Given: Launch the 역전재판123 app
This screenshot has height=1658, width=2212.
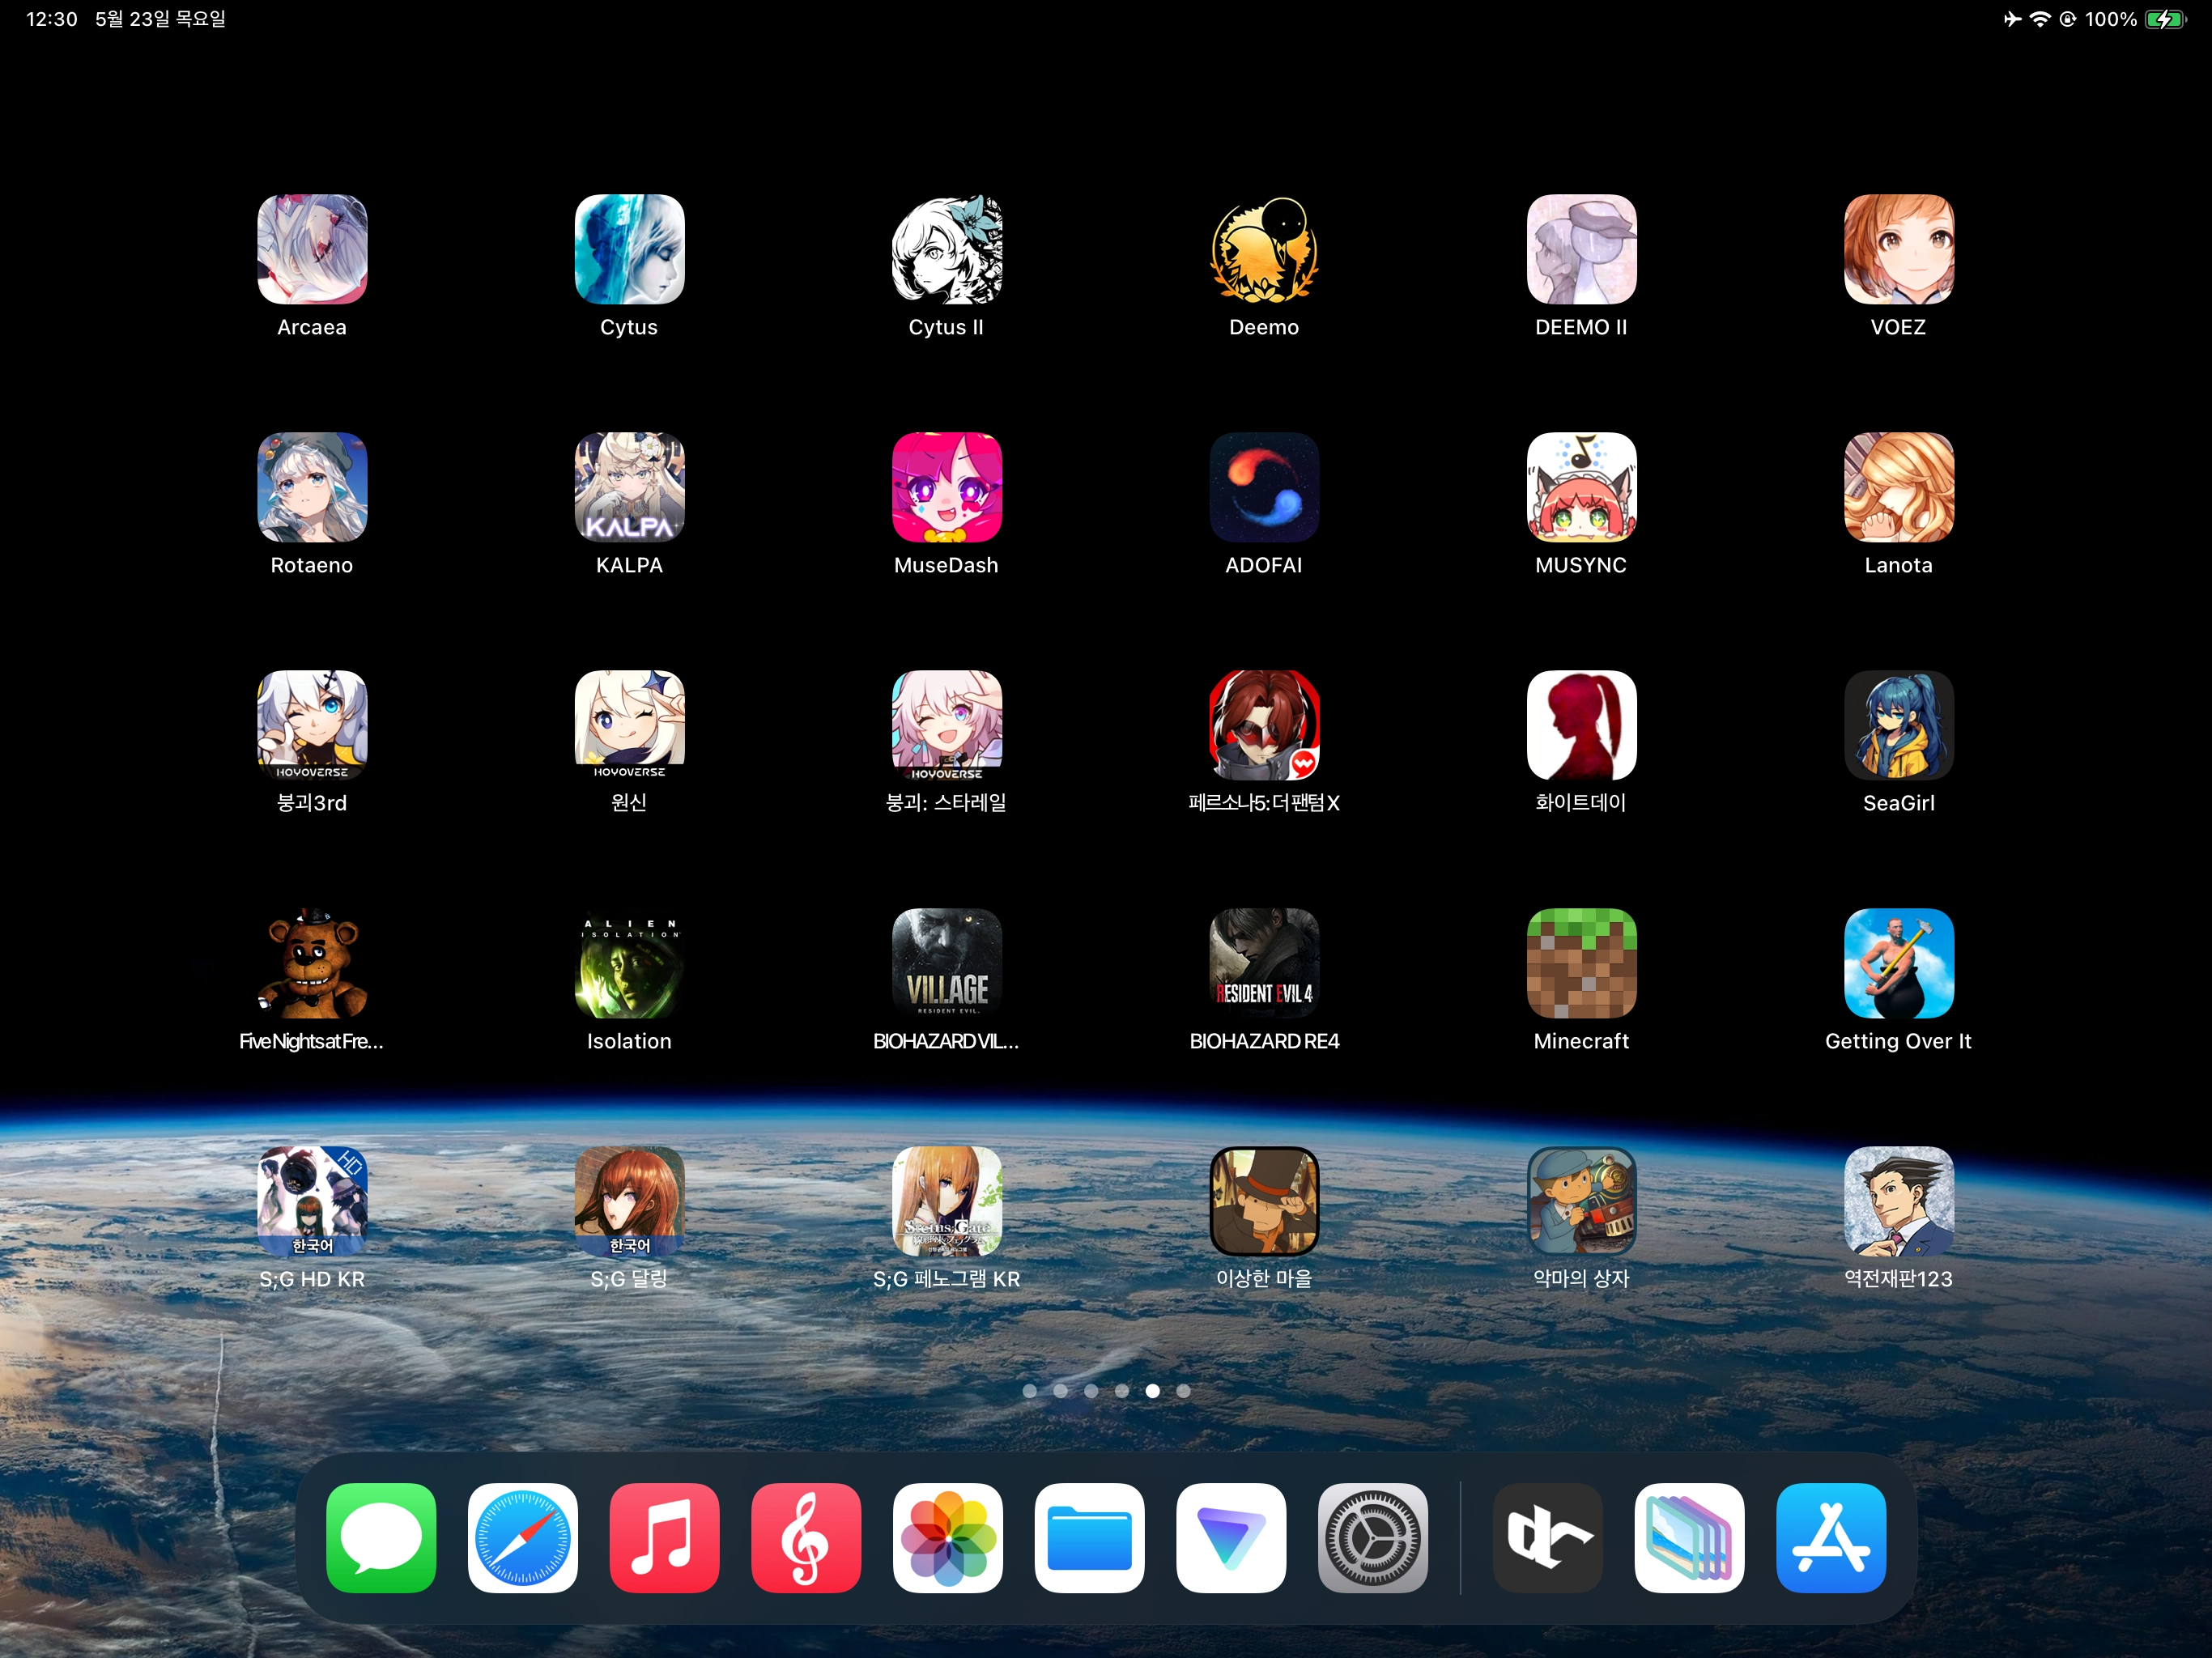Looking at the screenshot, I should [x=1898, y=1201].
